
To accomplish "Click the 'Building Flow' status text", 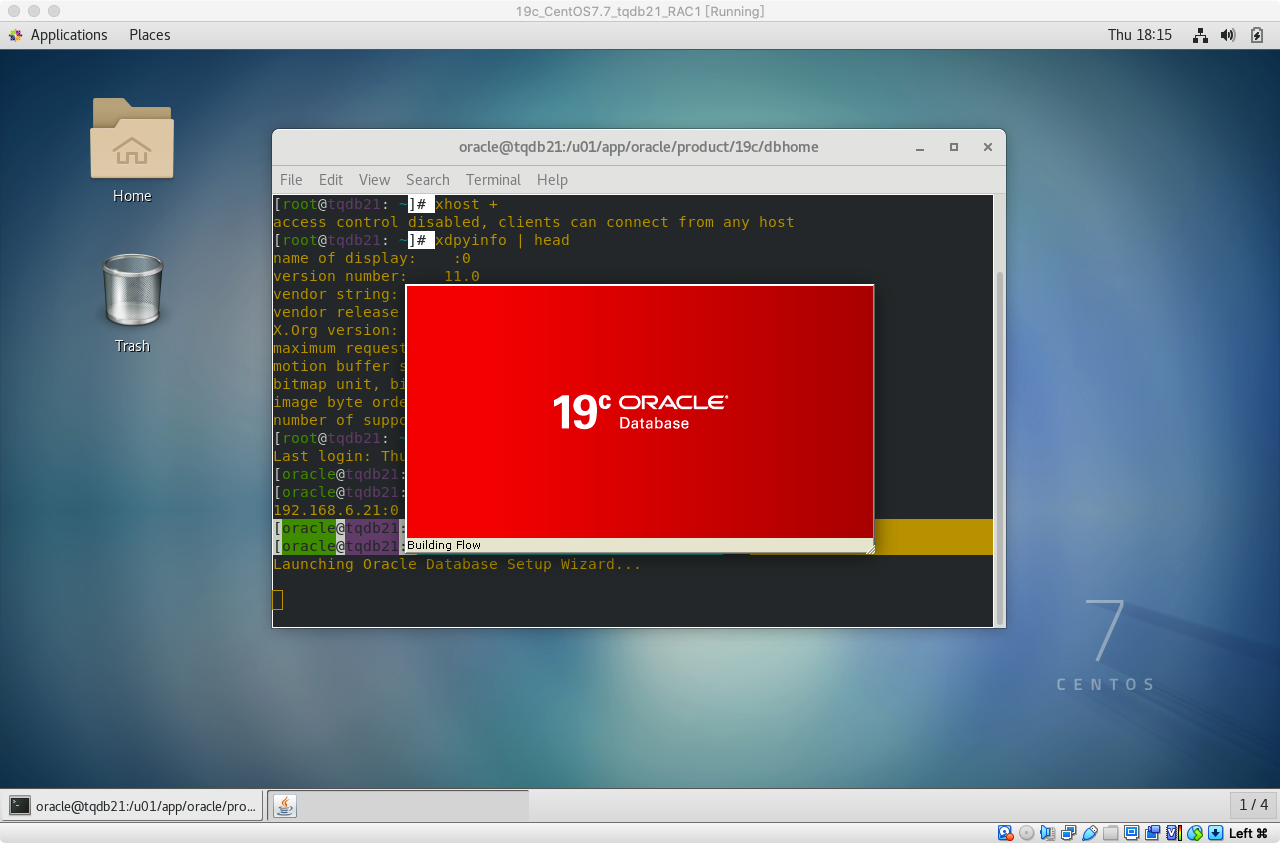I will (x=444, y=545).
